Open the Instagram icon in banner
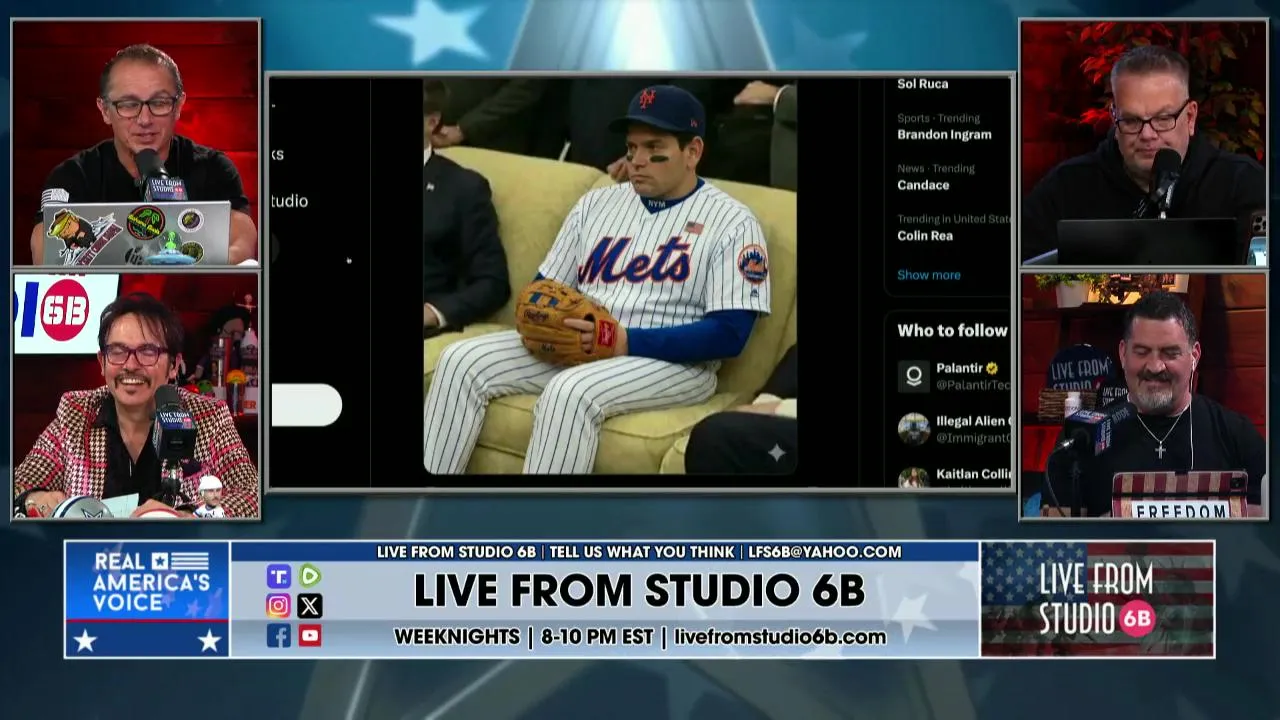Viewport: 1280px width, 720px height. click(278, 605)
